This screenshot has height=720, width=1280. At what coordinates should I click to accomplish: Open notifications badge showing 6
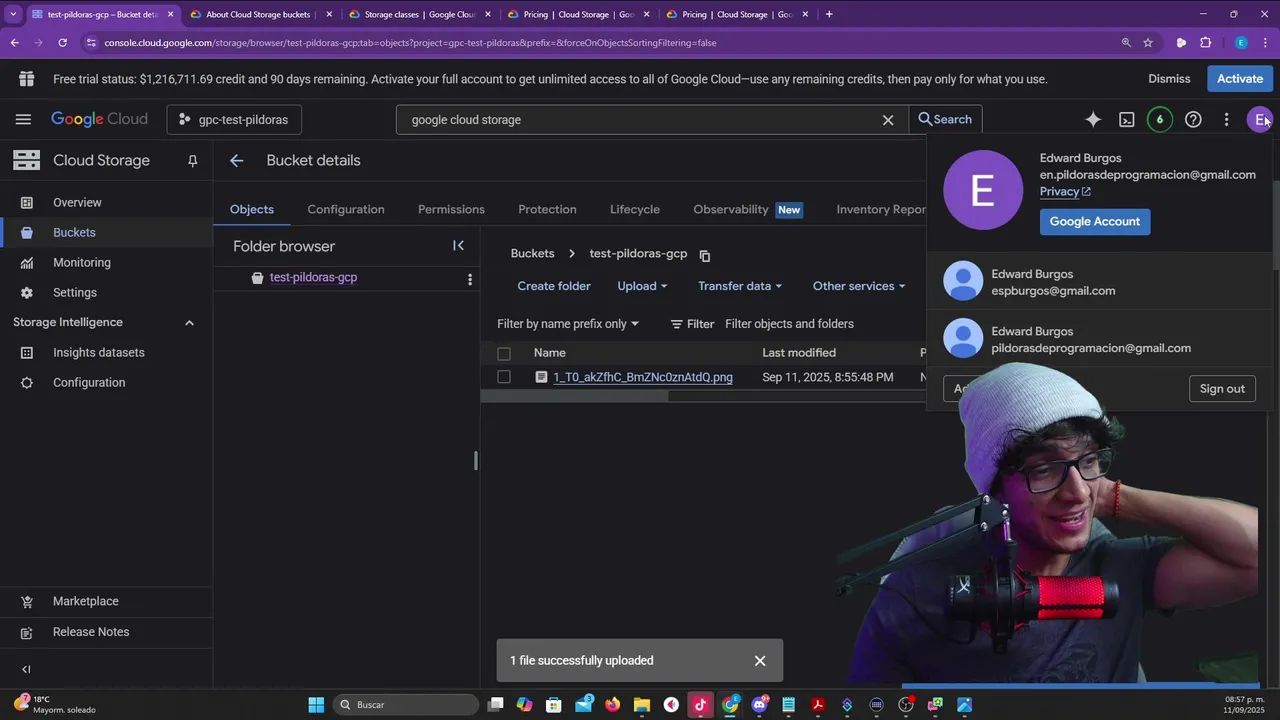tap(1160, 119)
